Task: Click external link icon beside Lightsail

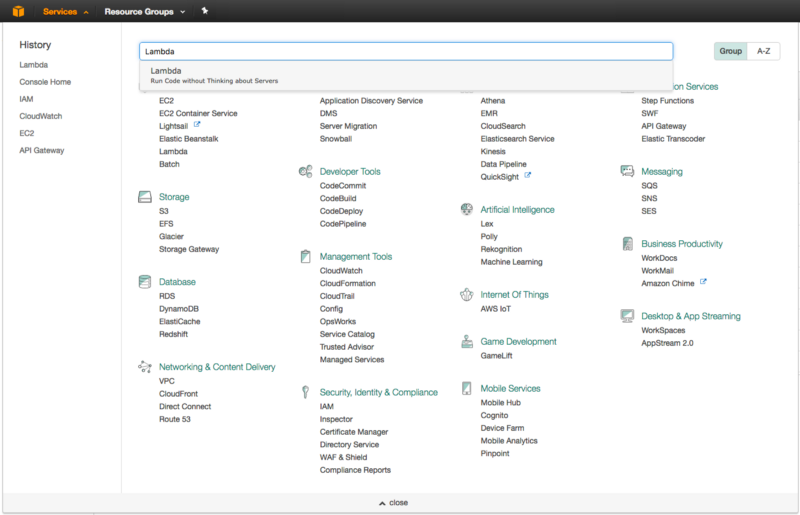Action: 197,125
